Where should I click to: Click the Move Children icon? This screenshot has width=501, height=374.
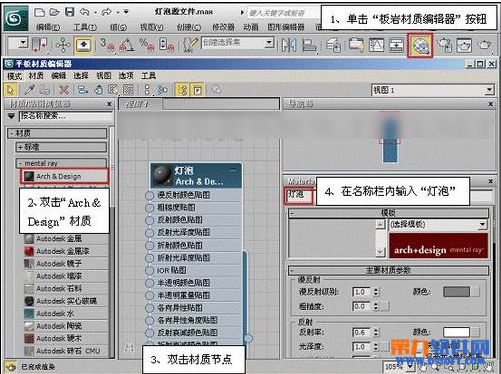coord(82,90)
